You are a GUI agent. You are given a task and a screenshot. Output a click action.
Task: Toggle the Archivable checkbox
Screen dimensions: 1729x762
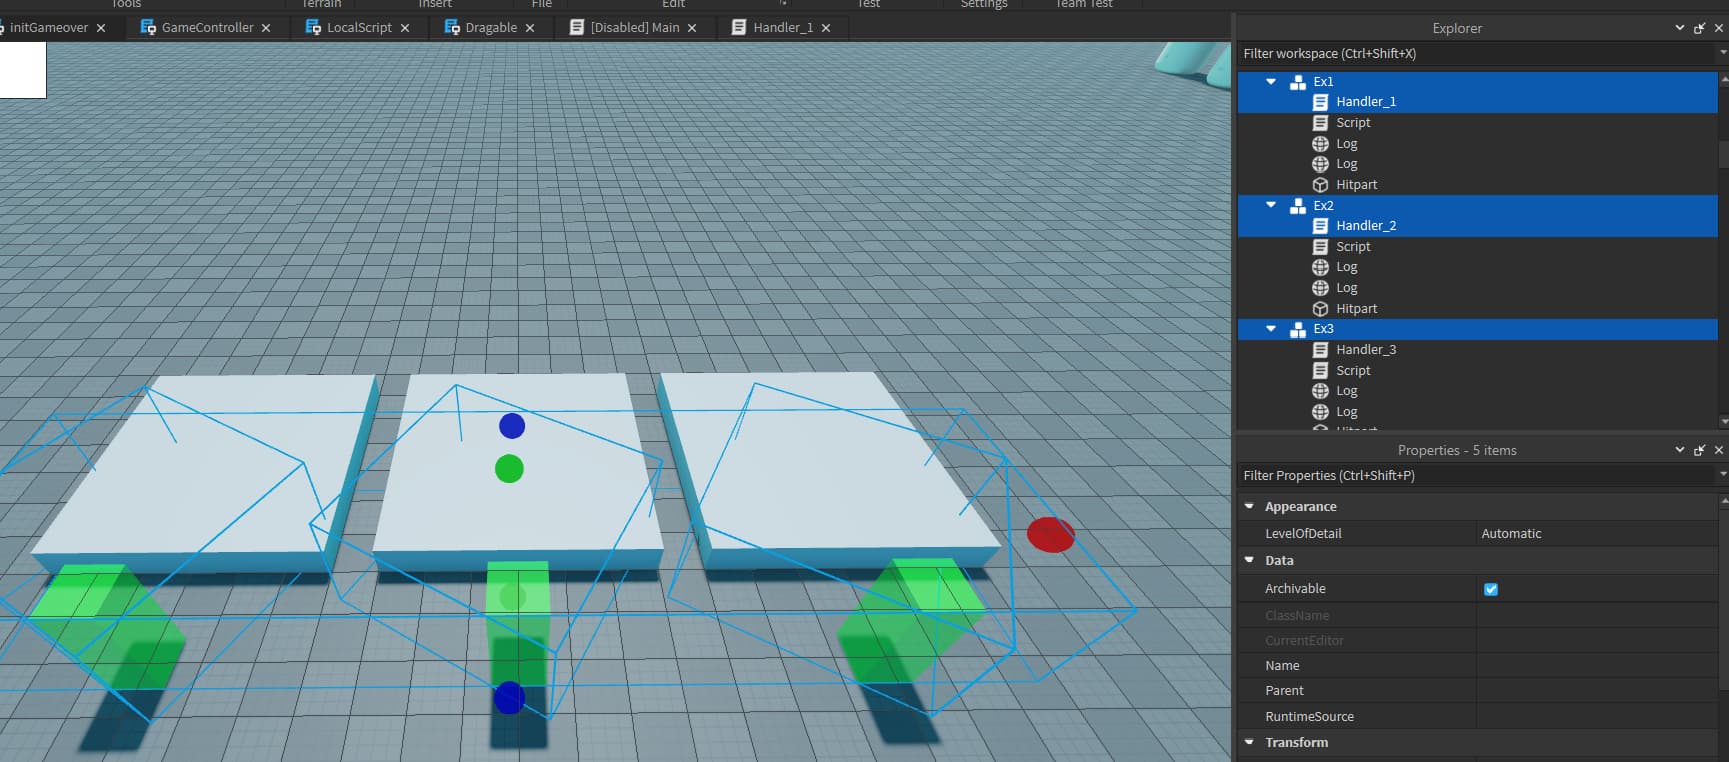[x=1491, y=589]
